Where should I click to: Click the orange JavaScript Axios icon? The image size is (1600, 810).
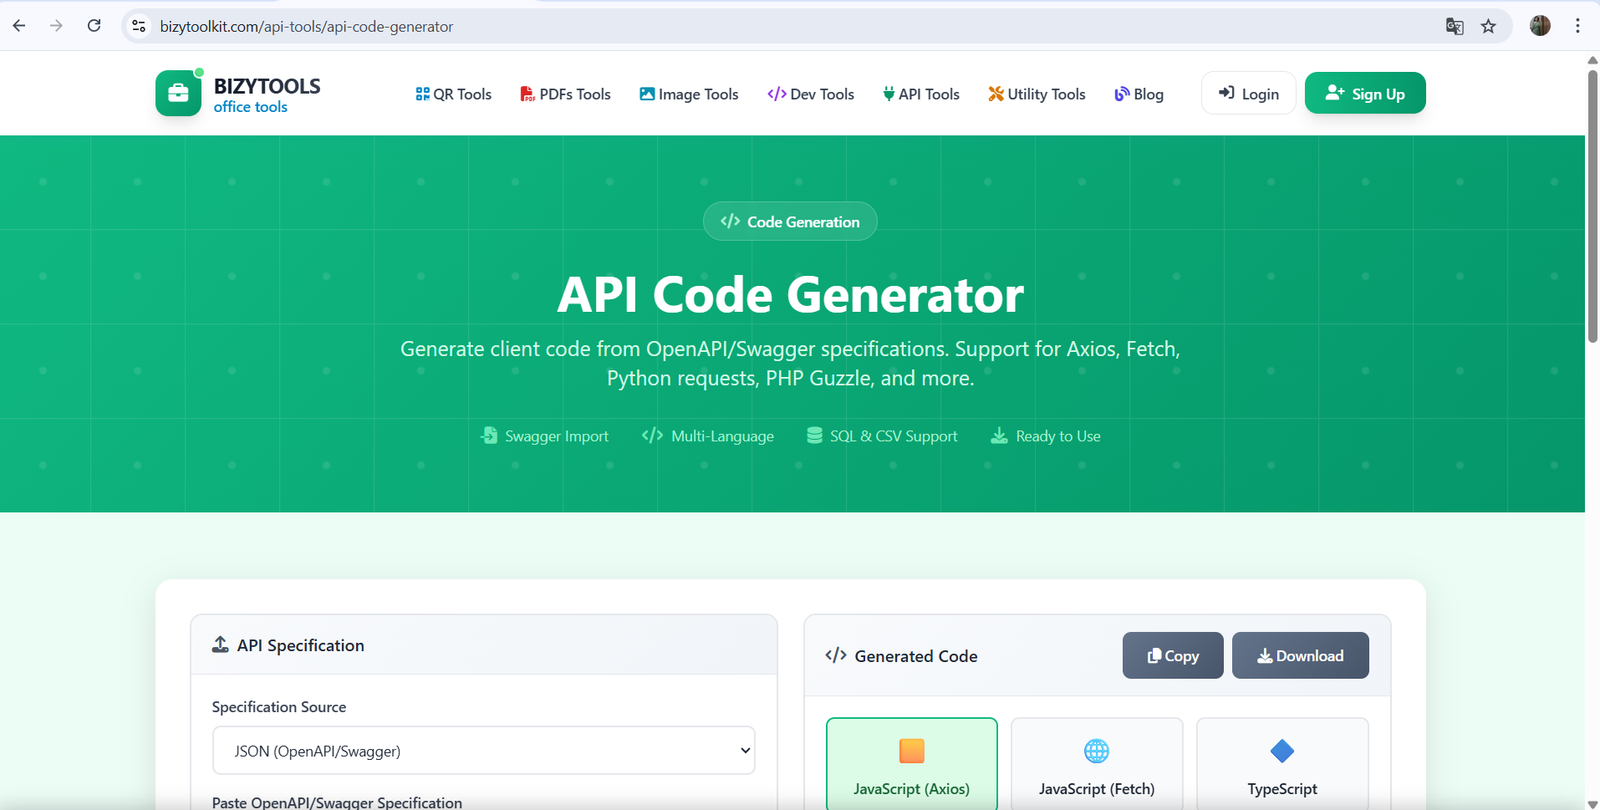(912, 751)
